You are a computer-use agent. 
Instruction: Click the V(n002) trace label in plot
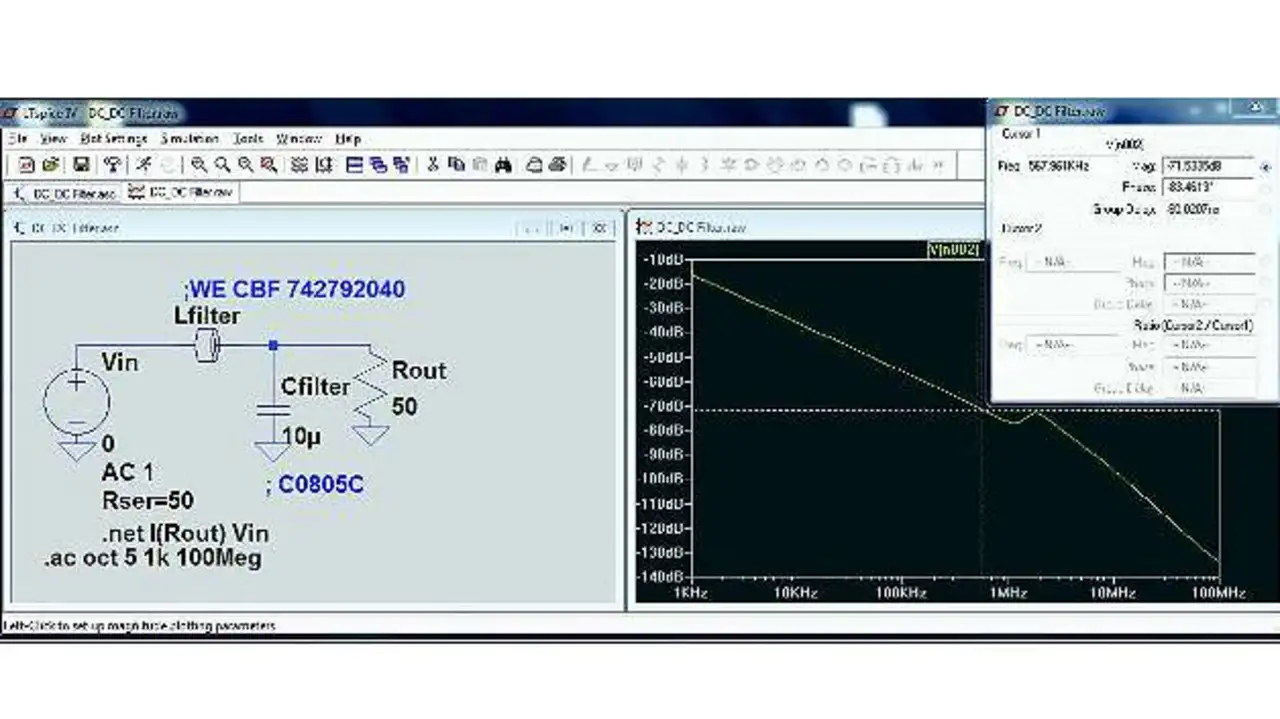coord(954,249)
